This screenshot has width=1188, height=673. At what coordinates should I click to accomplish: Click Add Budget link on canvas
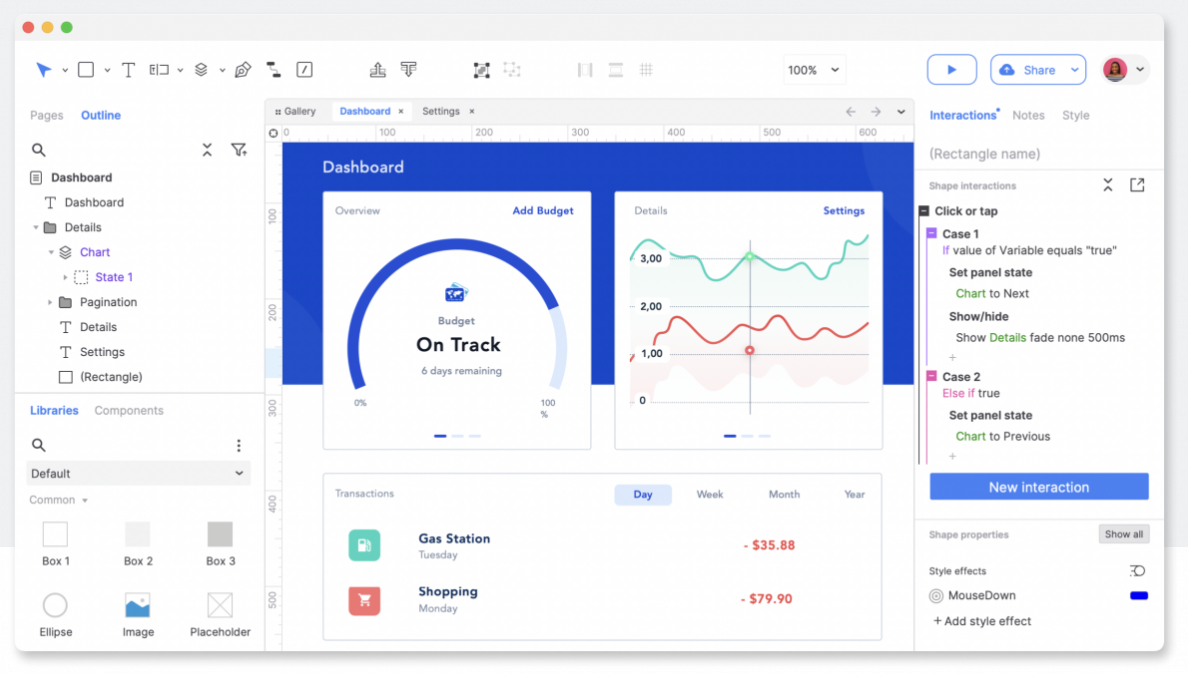tap(542, 211)
